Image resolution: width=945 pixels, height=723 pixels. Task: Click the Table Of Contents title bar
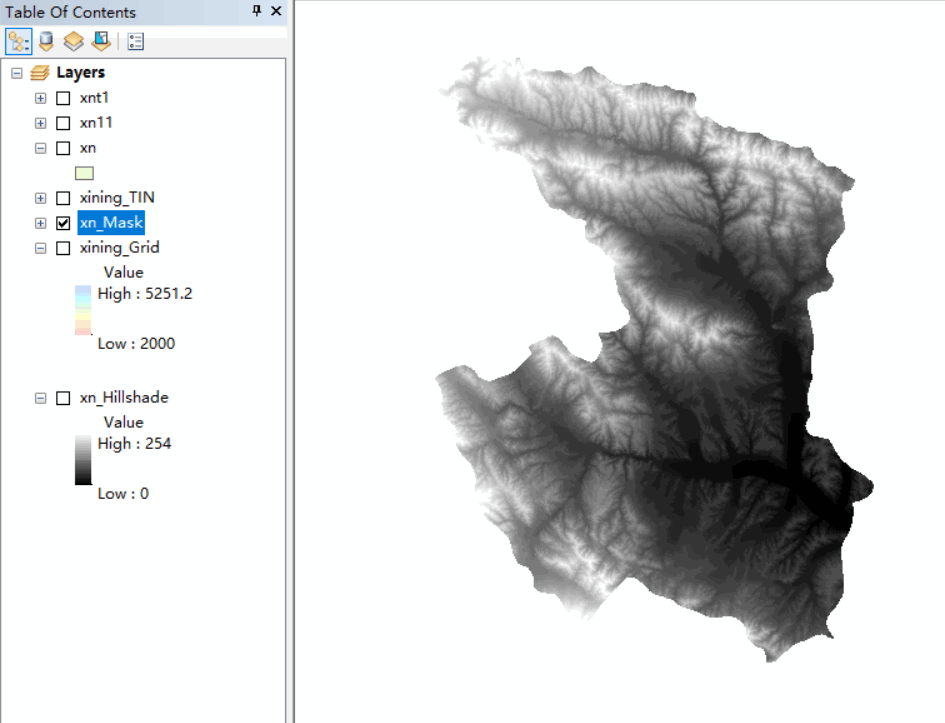143,11
